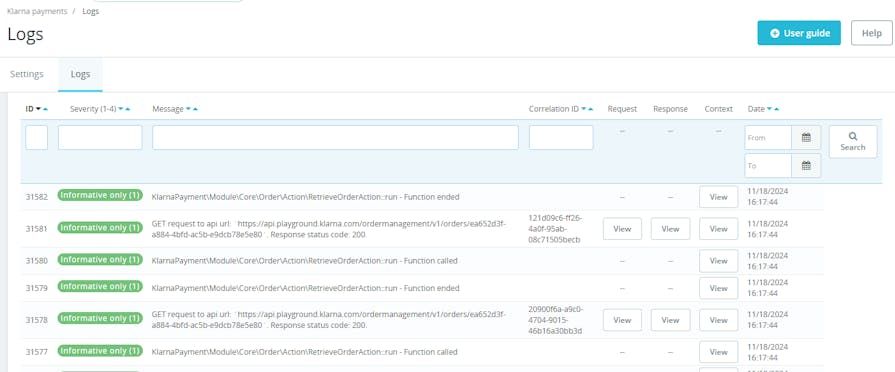895x372 pixels.
Task: Click the Severity (1-4) column header
Action: tap(93, 109)
